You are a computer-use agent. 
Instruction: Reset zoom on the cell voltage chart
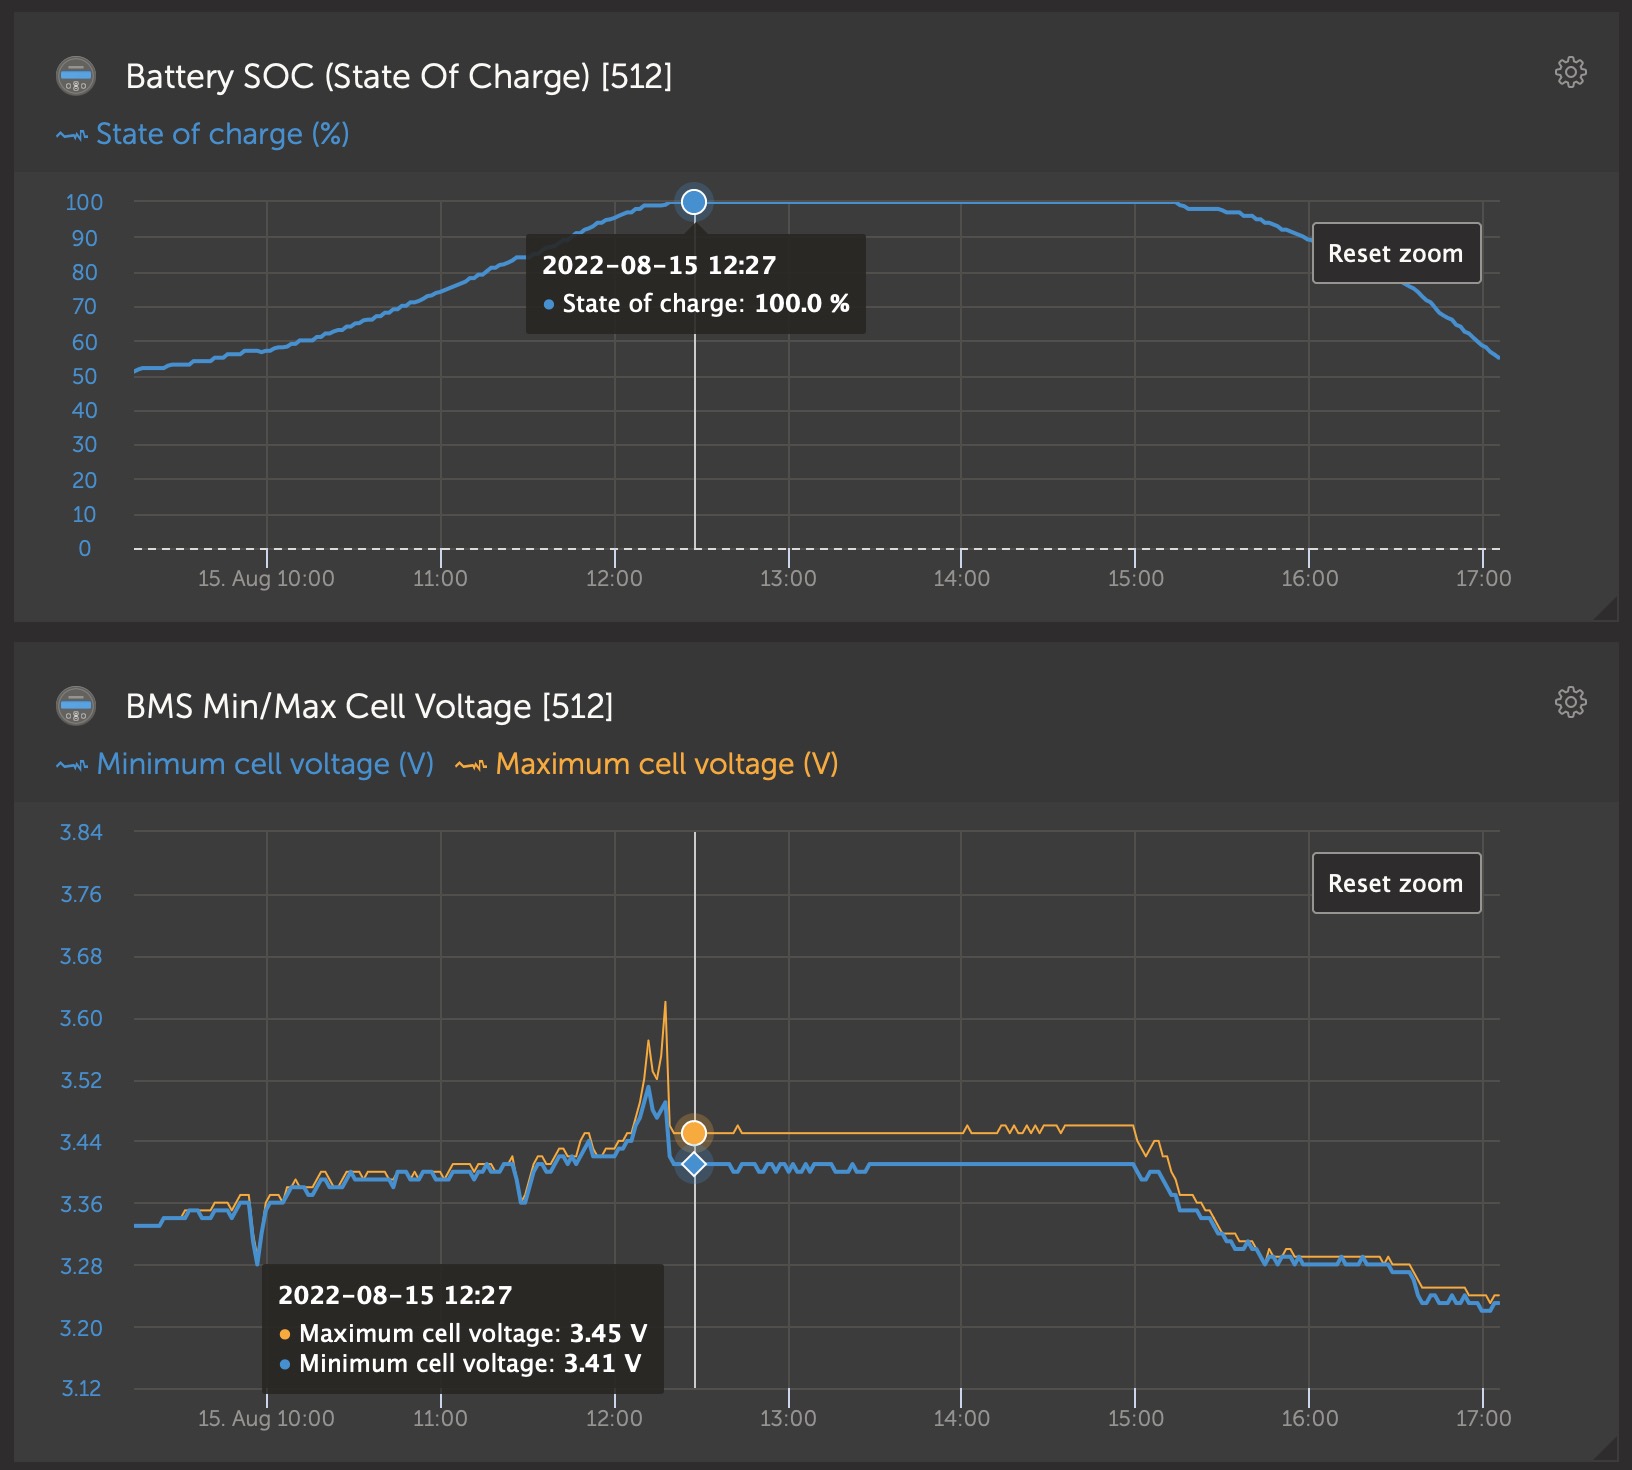[x=1395, y=884]
